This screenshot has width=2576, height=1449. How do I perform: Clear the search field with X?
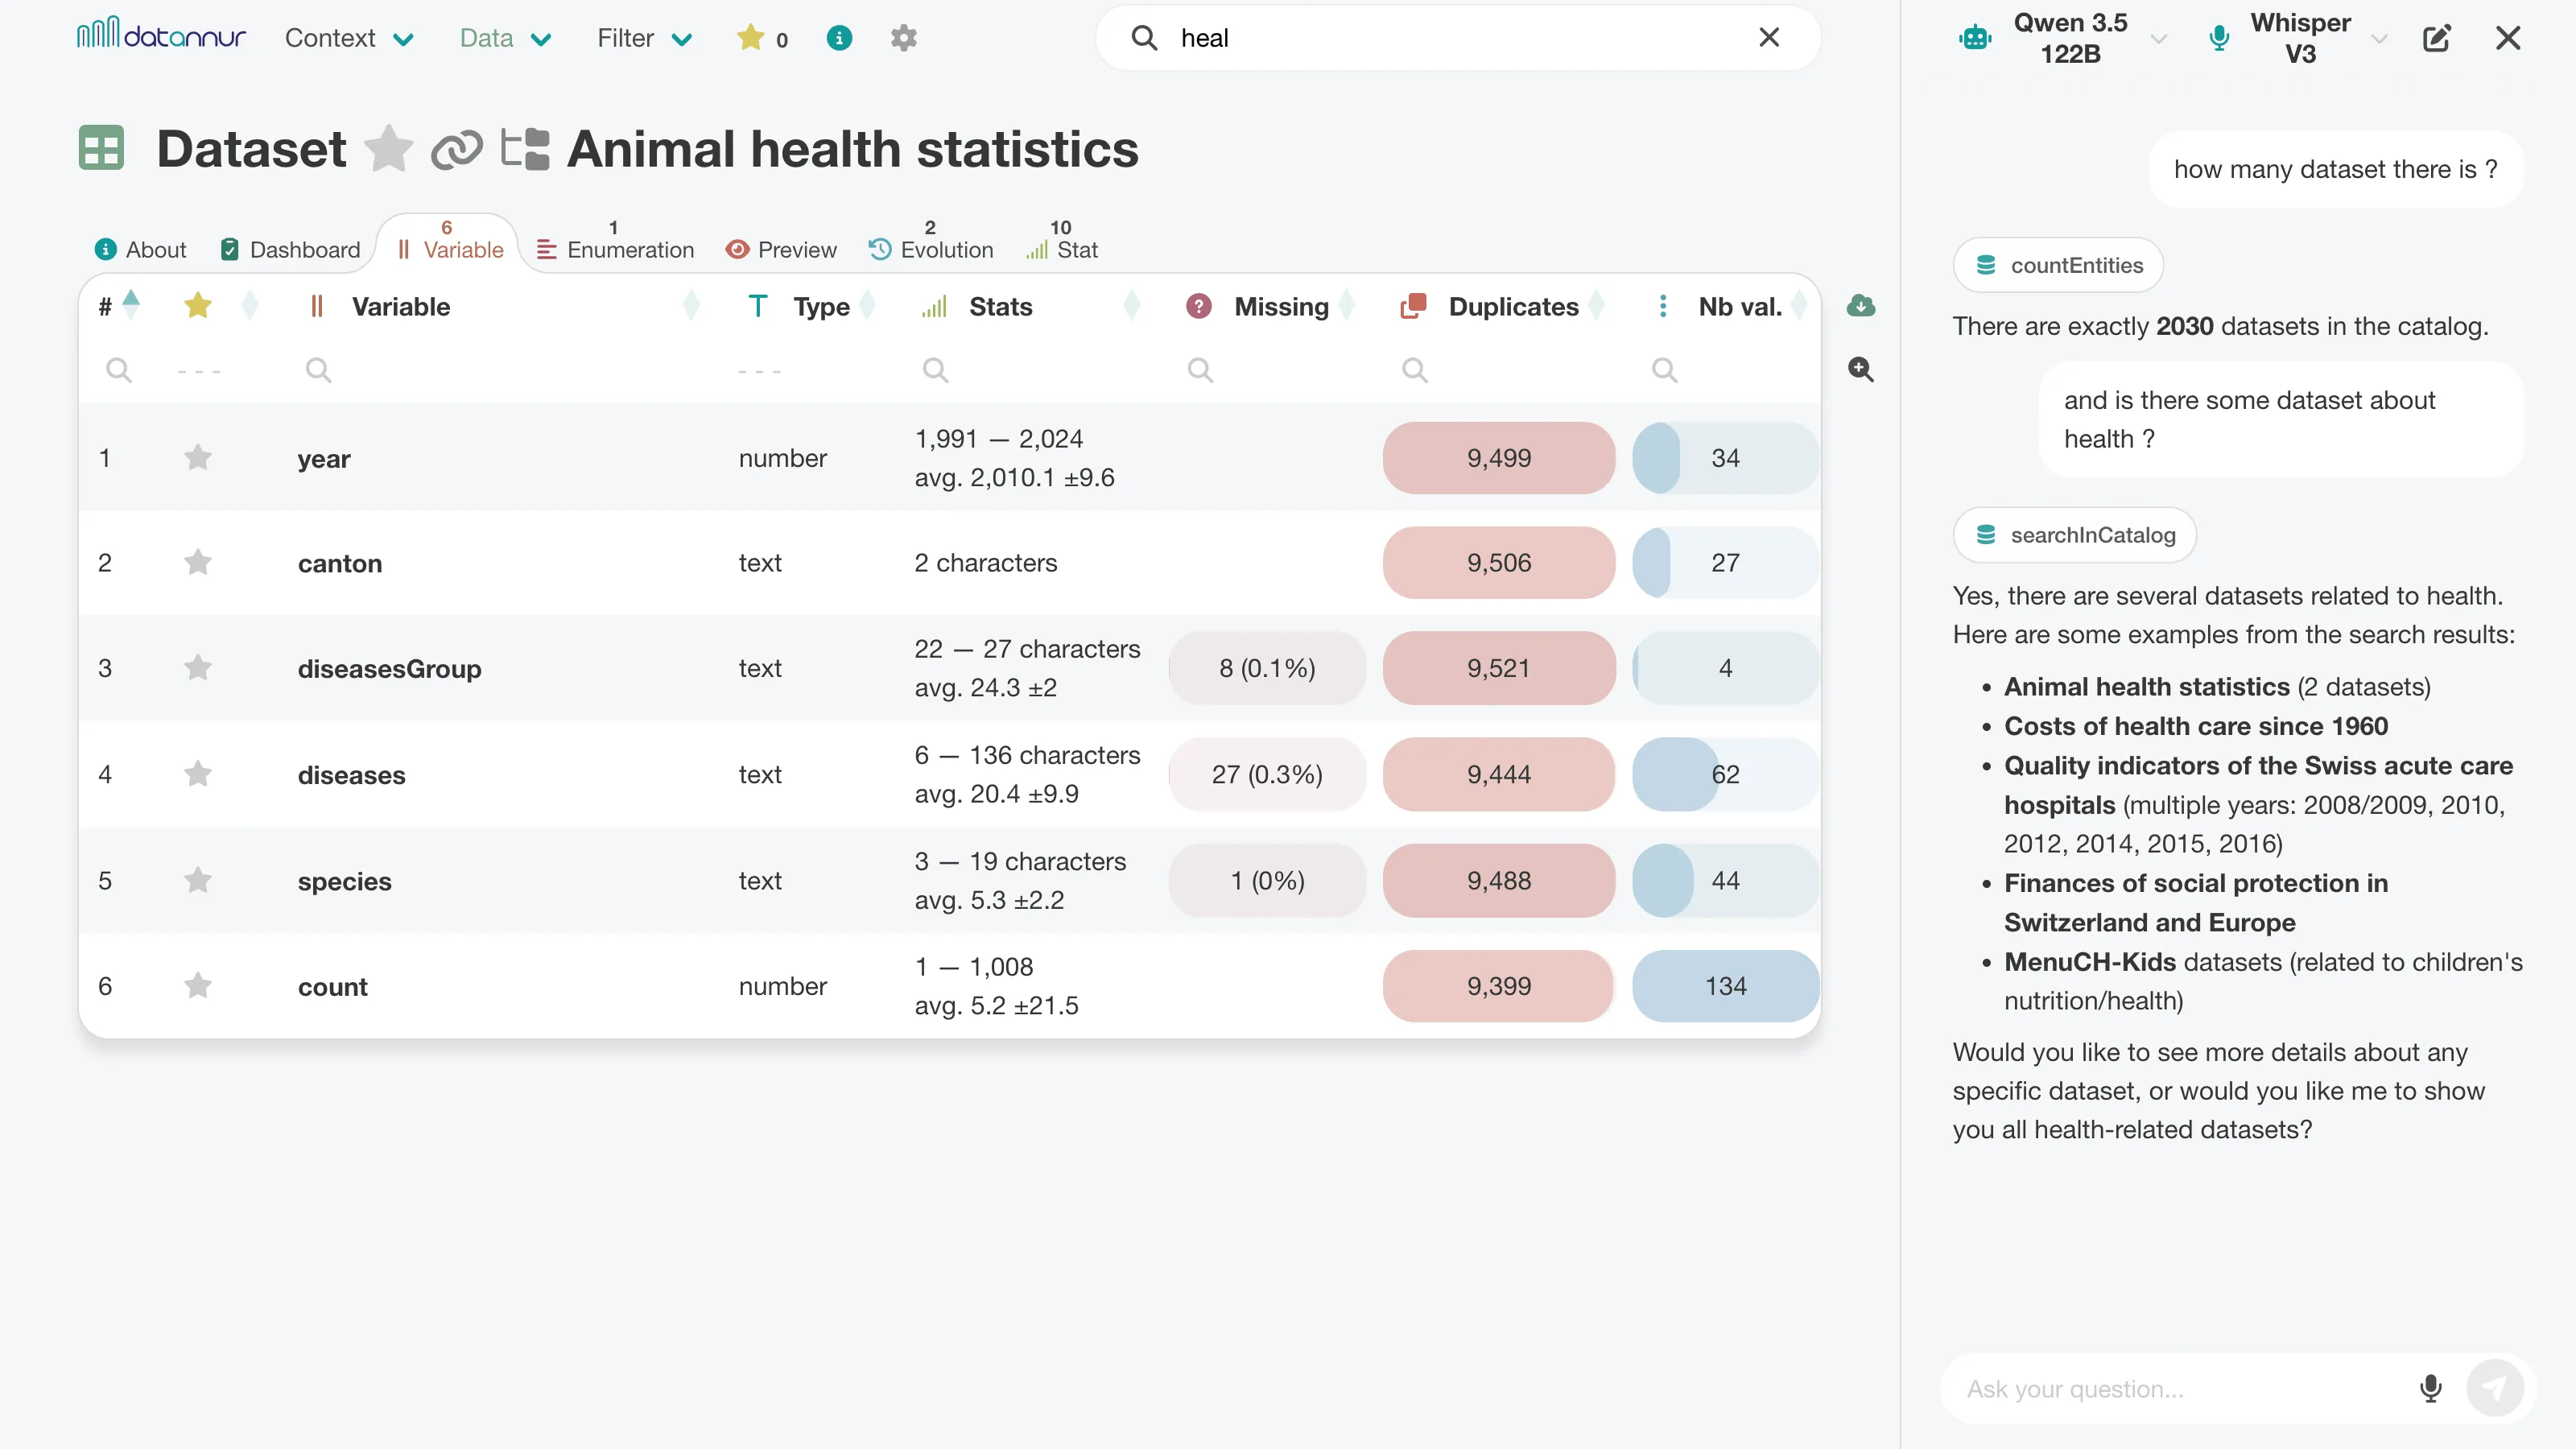click(x=1769, y=38)
